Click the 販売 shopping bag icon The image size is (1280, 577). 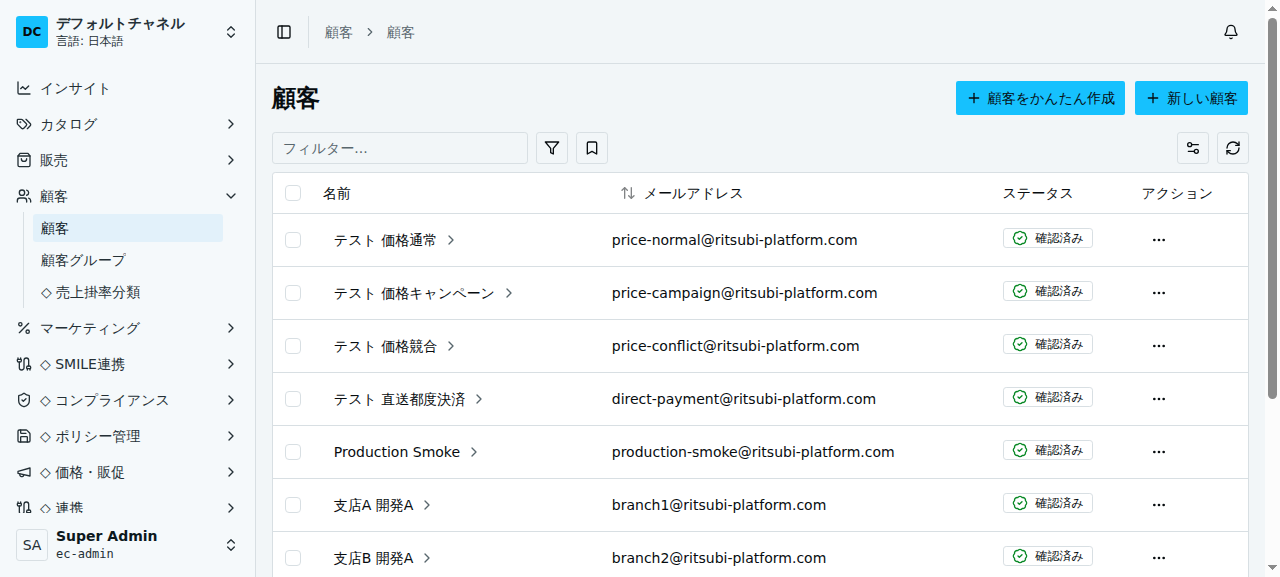[24, 160]
